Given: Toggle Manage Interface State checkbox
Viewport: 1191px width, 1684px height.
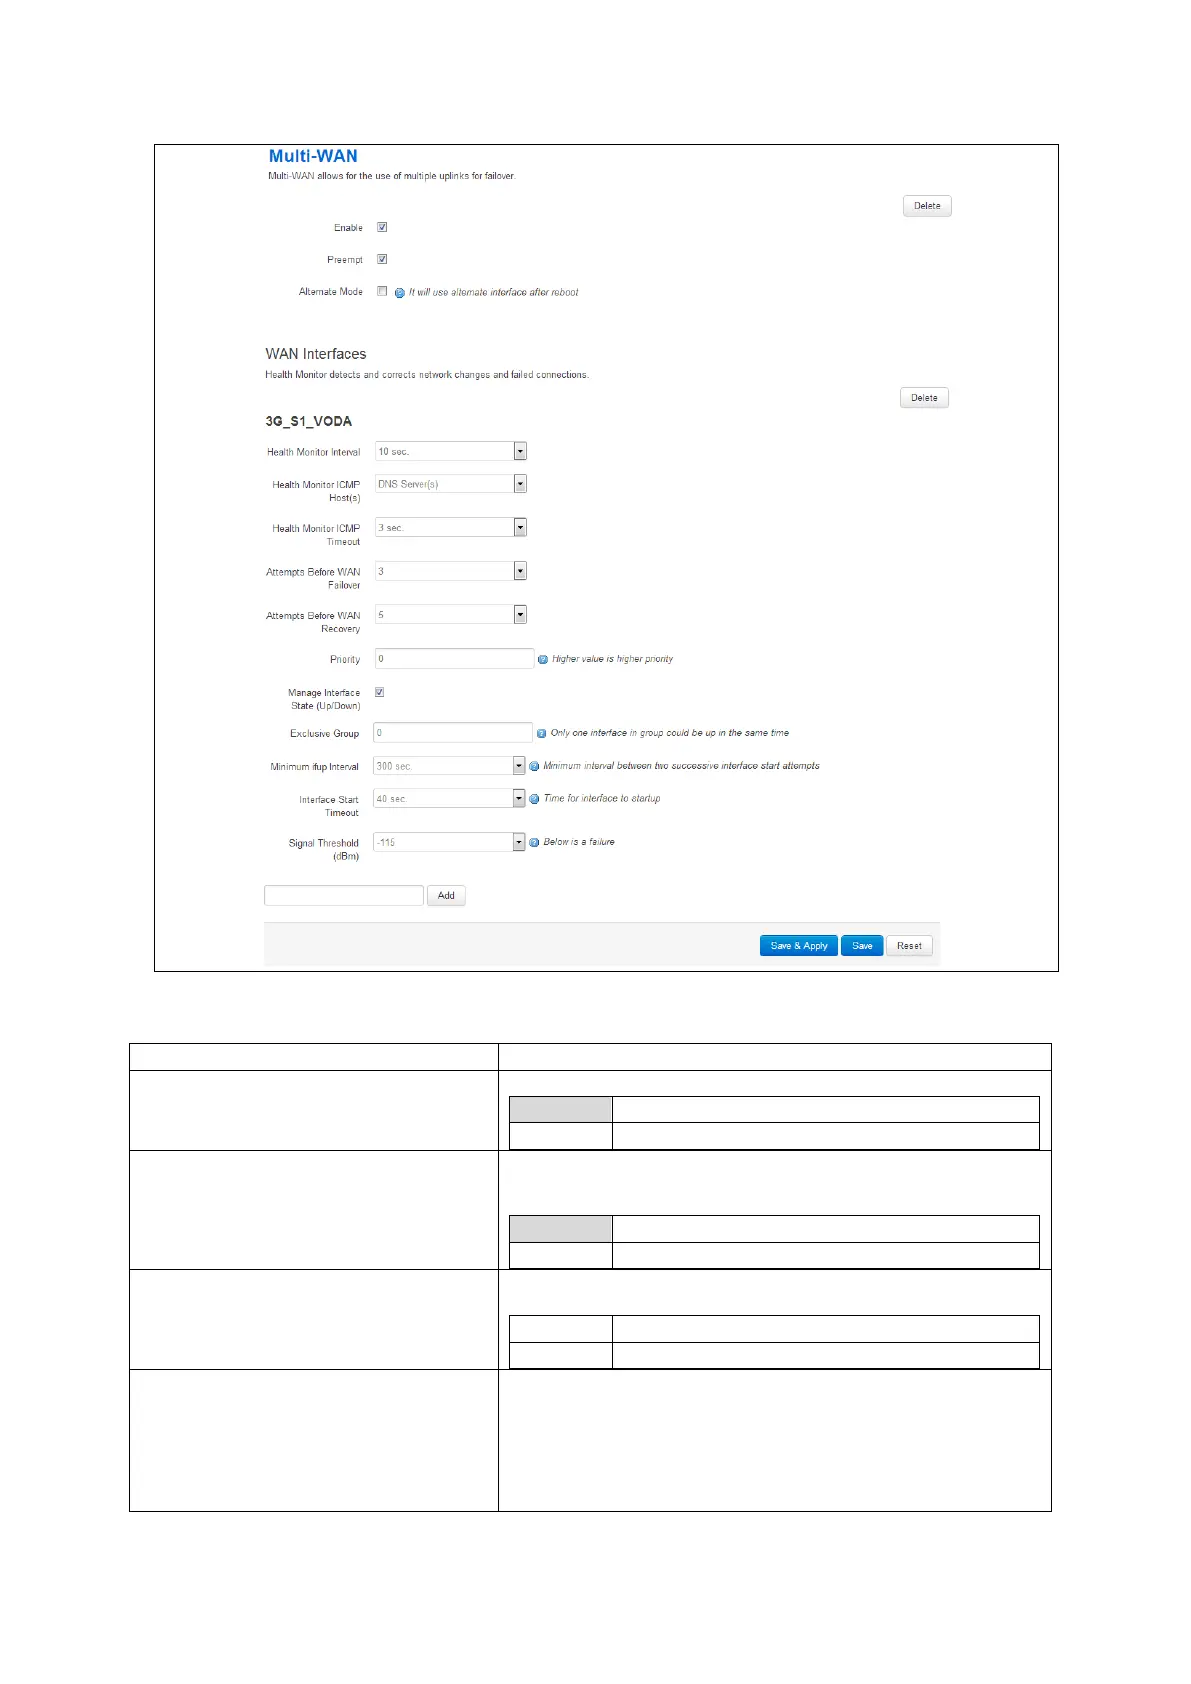Looking at the screenshot, I should pyautogui.click(x=379, y=692).
